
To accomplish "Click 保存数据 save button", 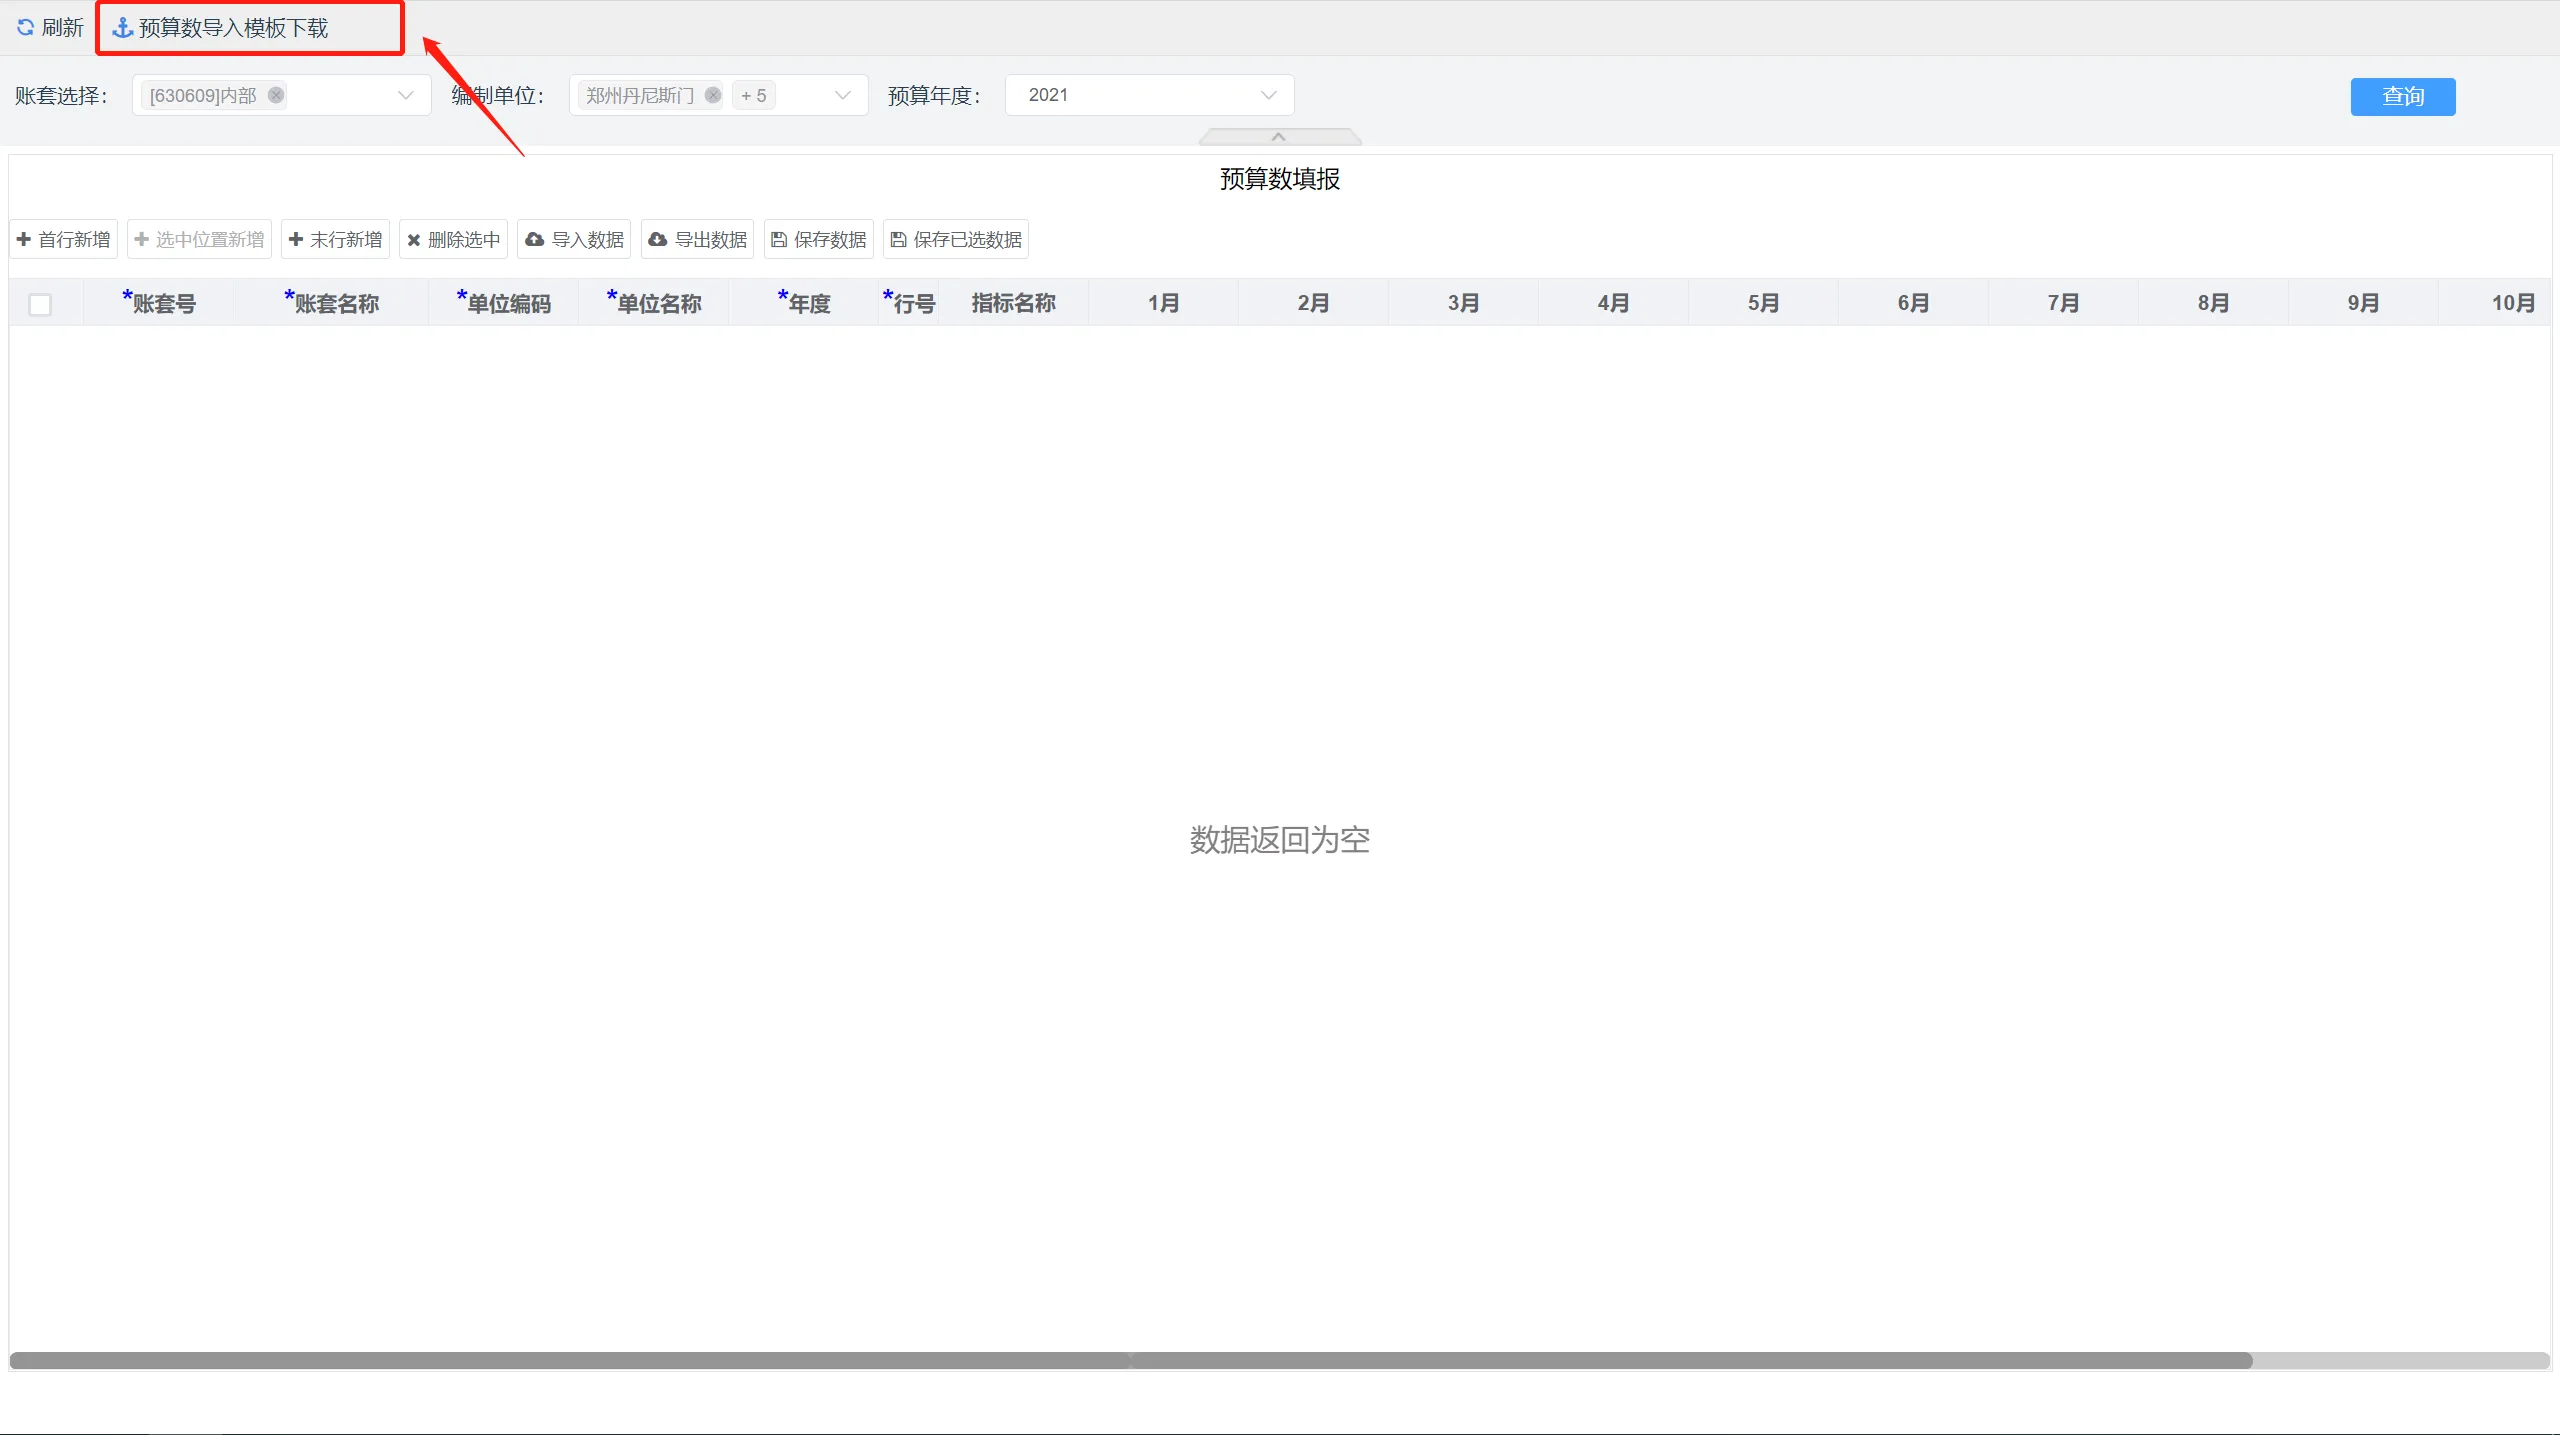I will pos(819,240).
